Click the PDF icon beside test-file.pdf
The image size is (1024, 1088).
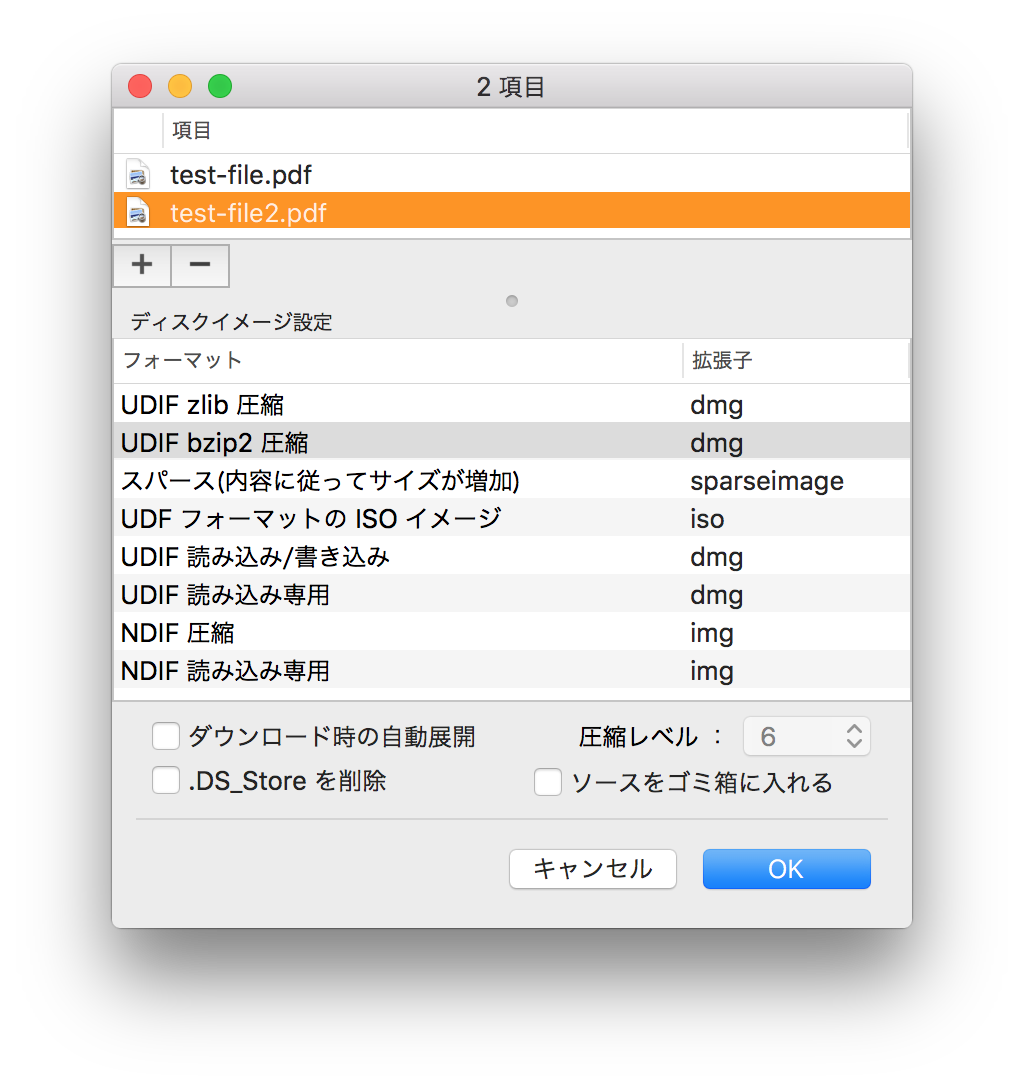pyautogui.click(x=137, y=175)
